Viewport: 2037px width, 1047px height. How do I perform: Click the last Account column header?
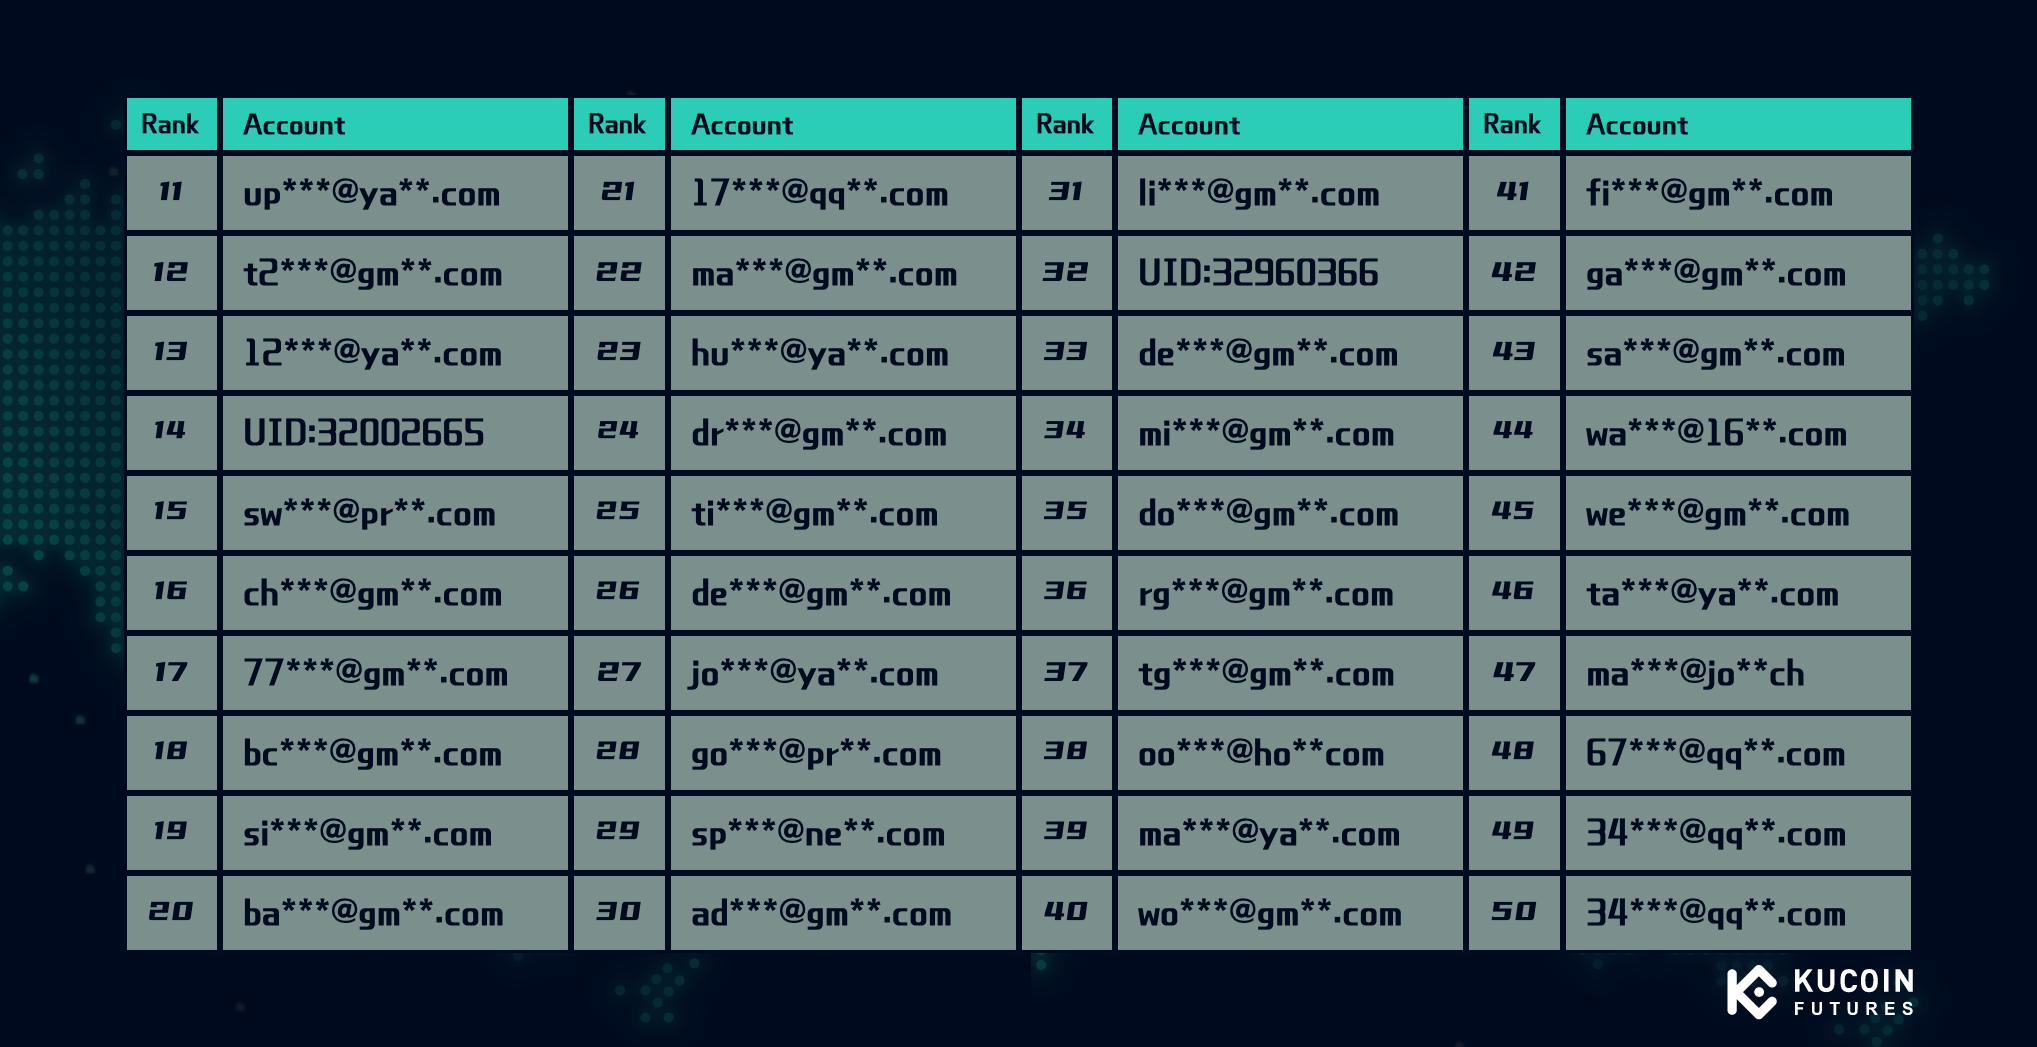click(1738, 124)
